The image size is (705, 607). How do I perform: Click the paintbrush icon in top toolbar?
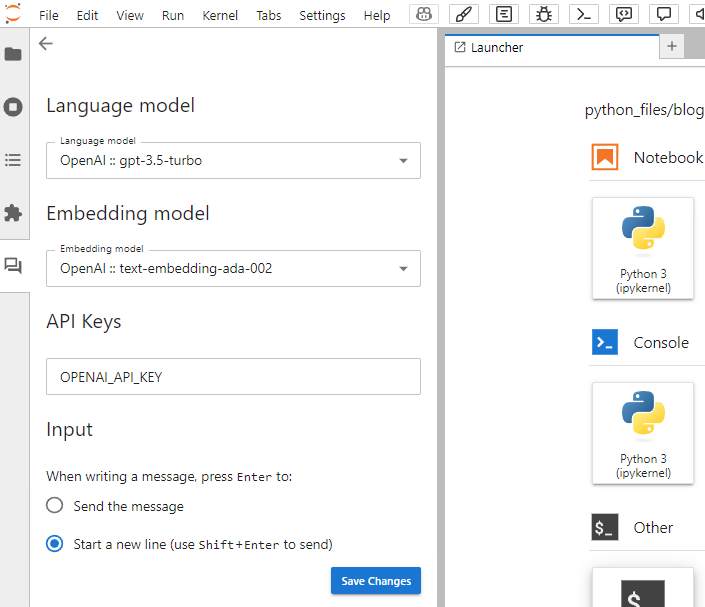click(x=464, y=15)
